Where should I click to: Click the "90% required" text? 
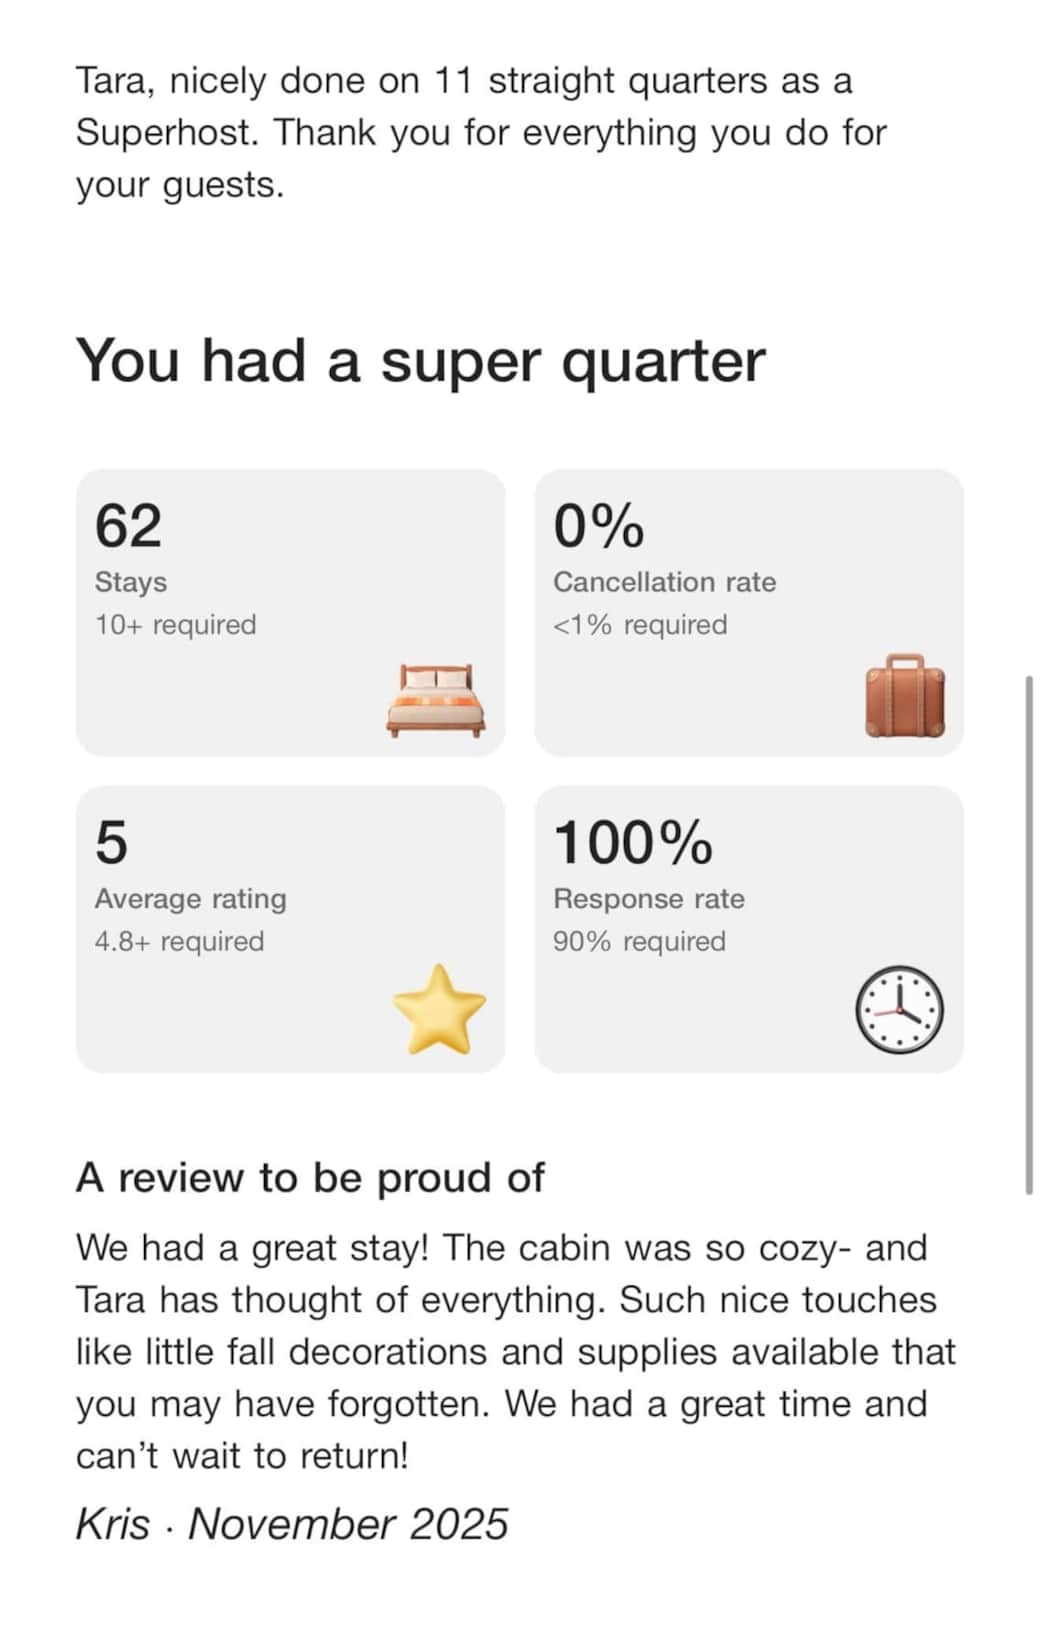click(639, 942)
